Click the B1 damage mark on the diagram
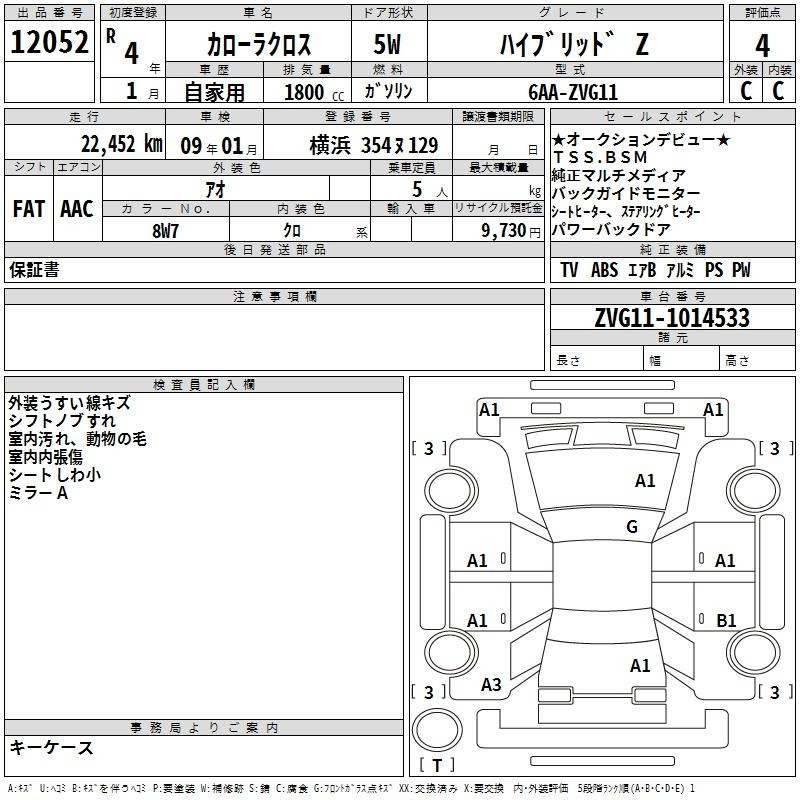This screenshot has height=800, width=800. click(x=726, y=620)
